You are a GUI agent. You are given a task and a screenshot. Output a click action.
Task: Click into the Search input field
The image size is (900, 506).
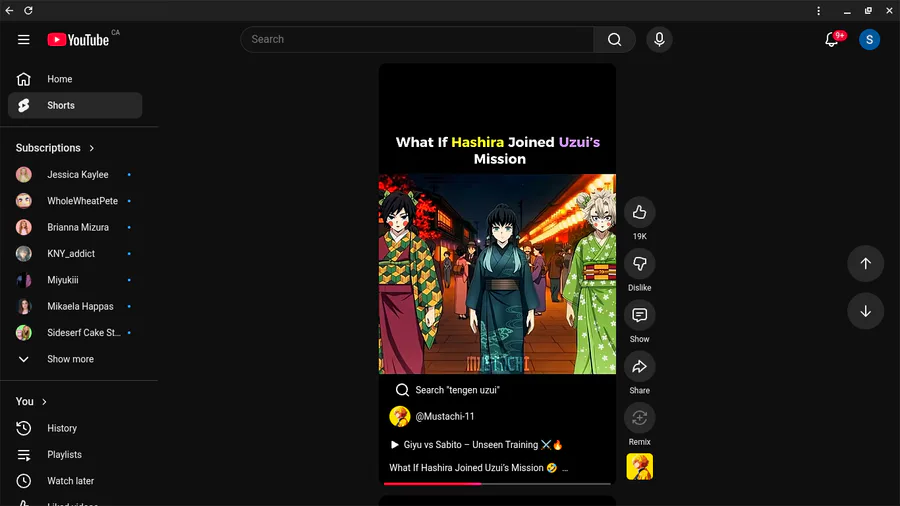click(417, 40)
